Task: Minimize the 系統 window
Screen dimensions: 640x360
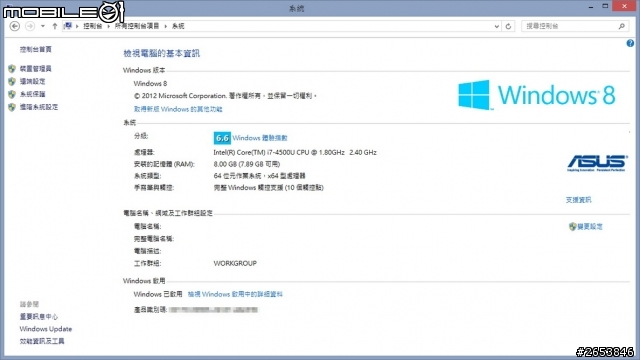Action: click(591, 7)
